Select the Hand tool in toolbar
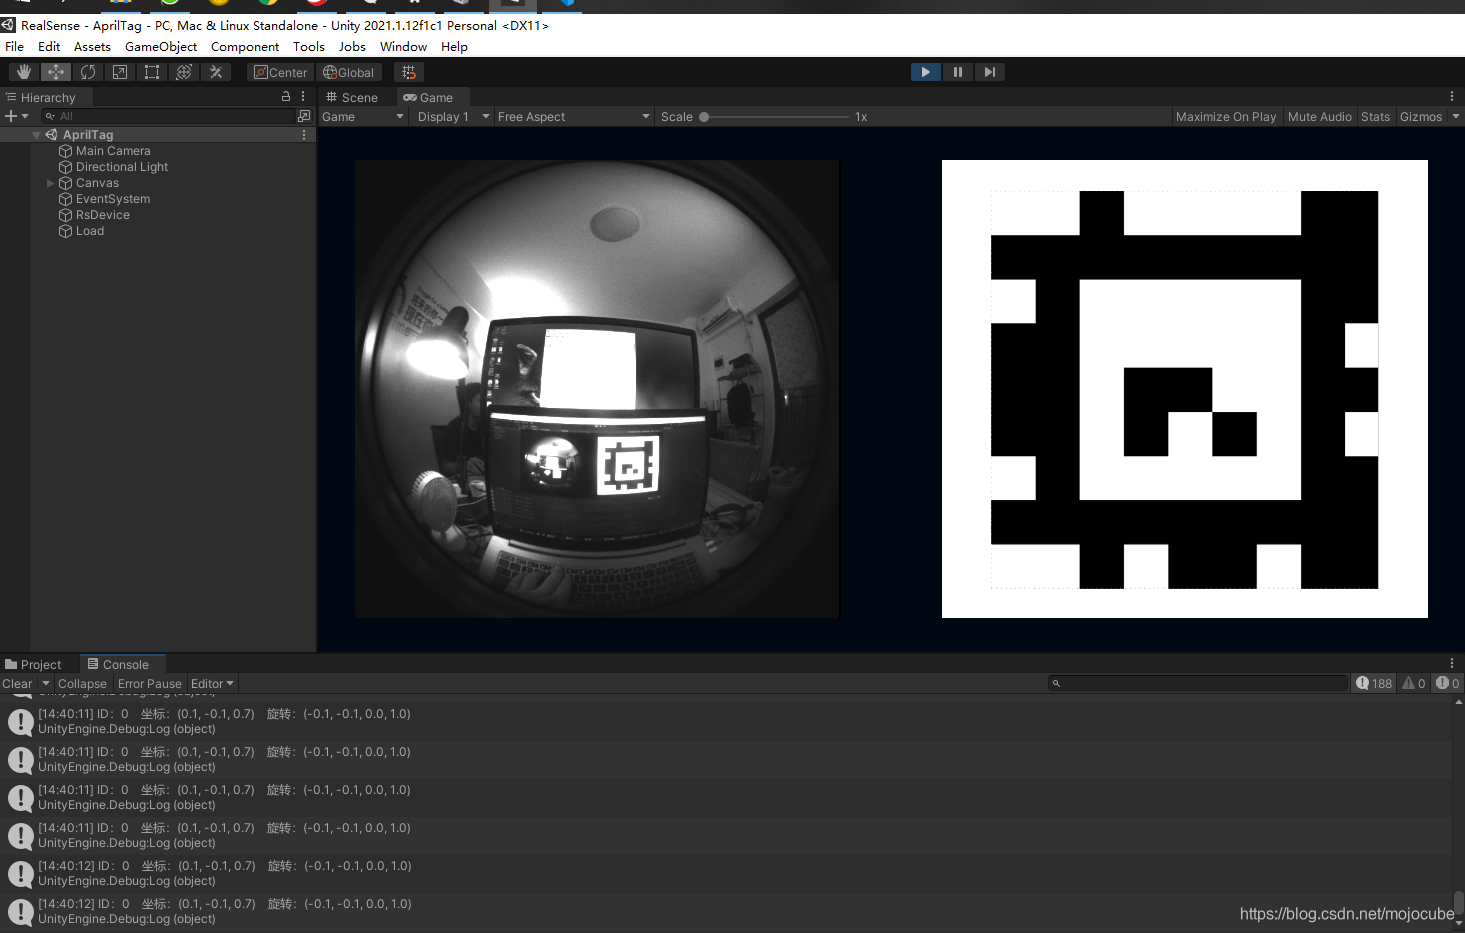The width and height of the screenshot is (1465, 933). [x=24, y=72]
